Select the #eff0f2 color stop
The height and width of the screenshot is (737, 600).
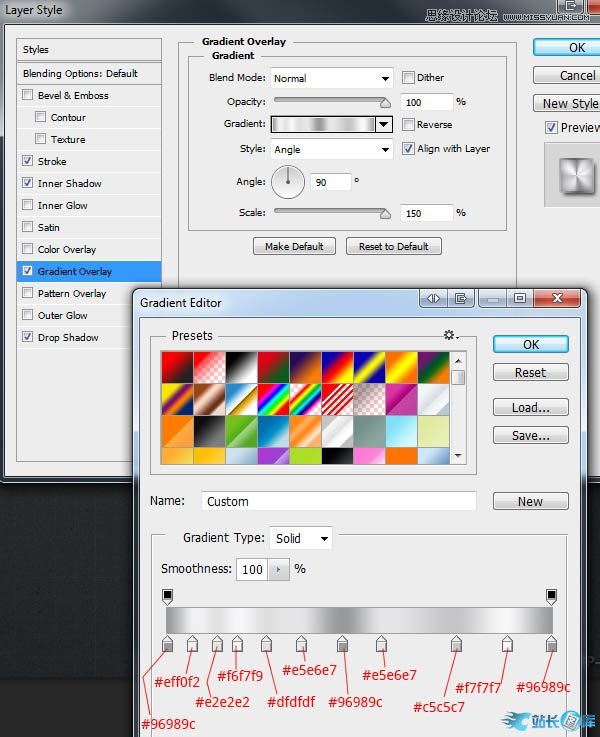point(192,644)
